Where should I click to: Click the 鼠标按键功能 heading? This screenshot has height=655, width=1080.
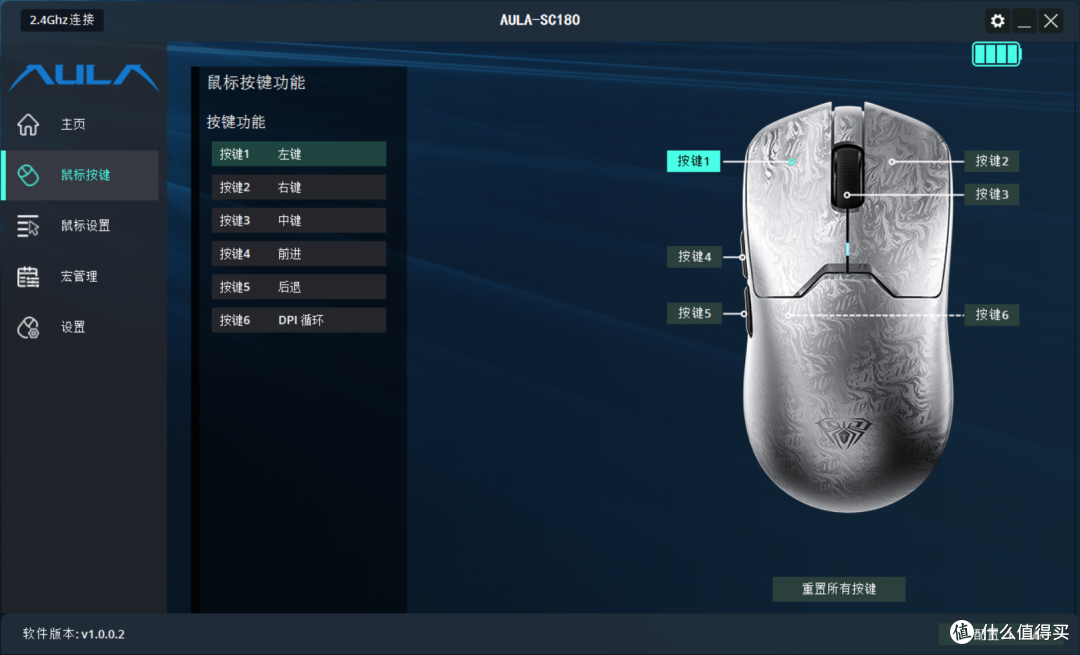pyautogui.click(x=256, y=83)
